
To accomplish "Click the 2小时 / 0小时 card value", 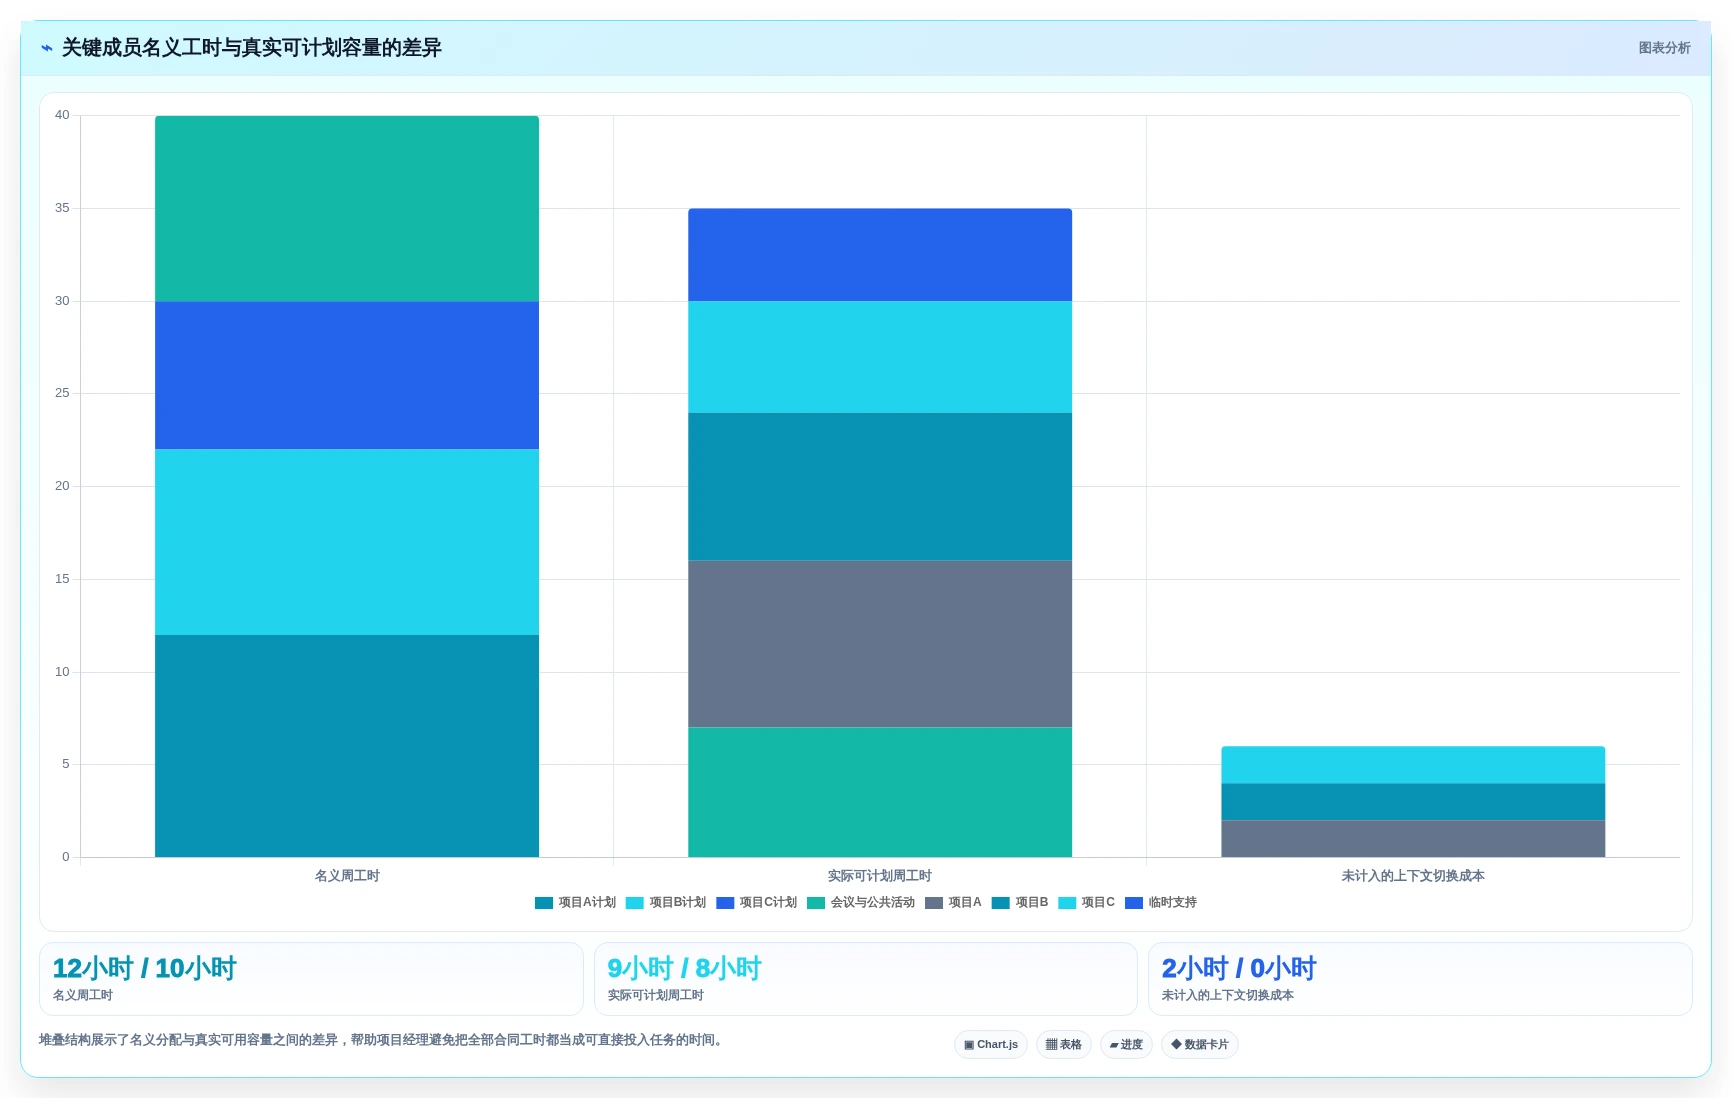I will [1239, 968].
